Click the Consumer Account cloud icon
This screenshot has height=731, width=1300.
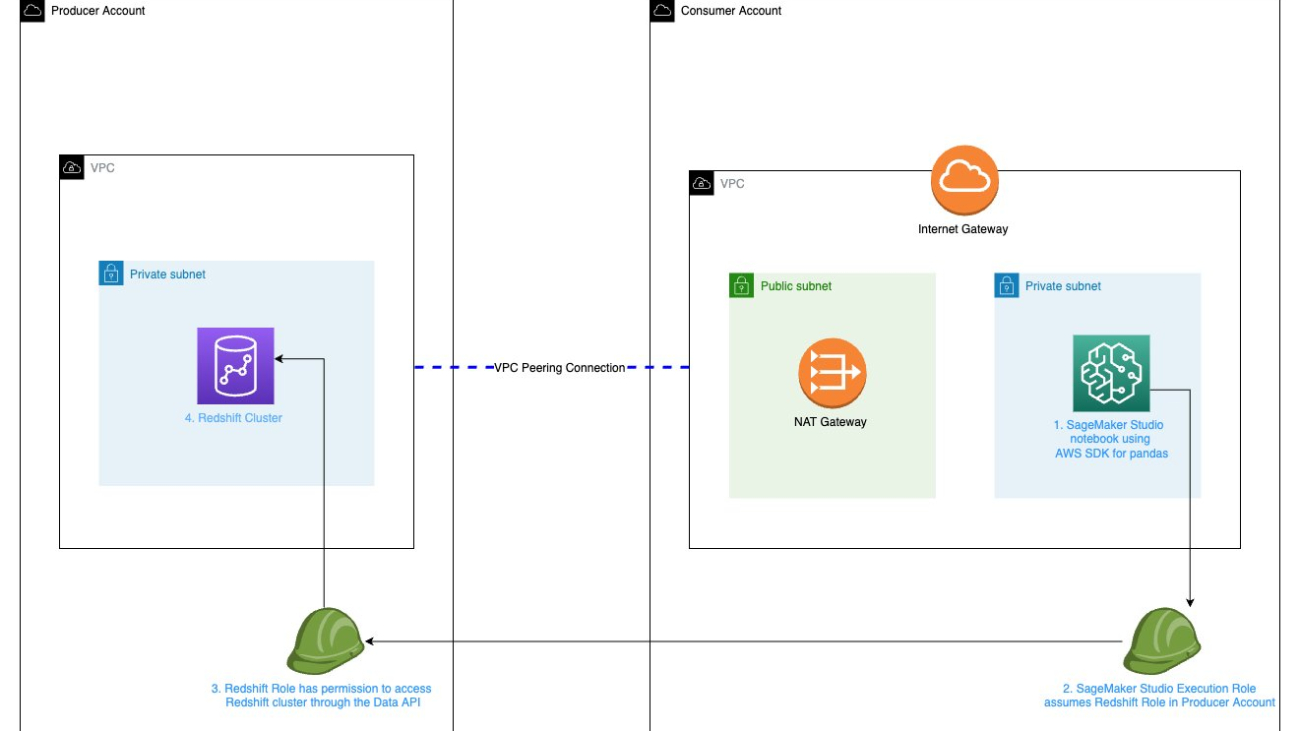(x=662, y=11)
